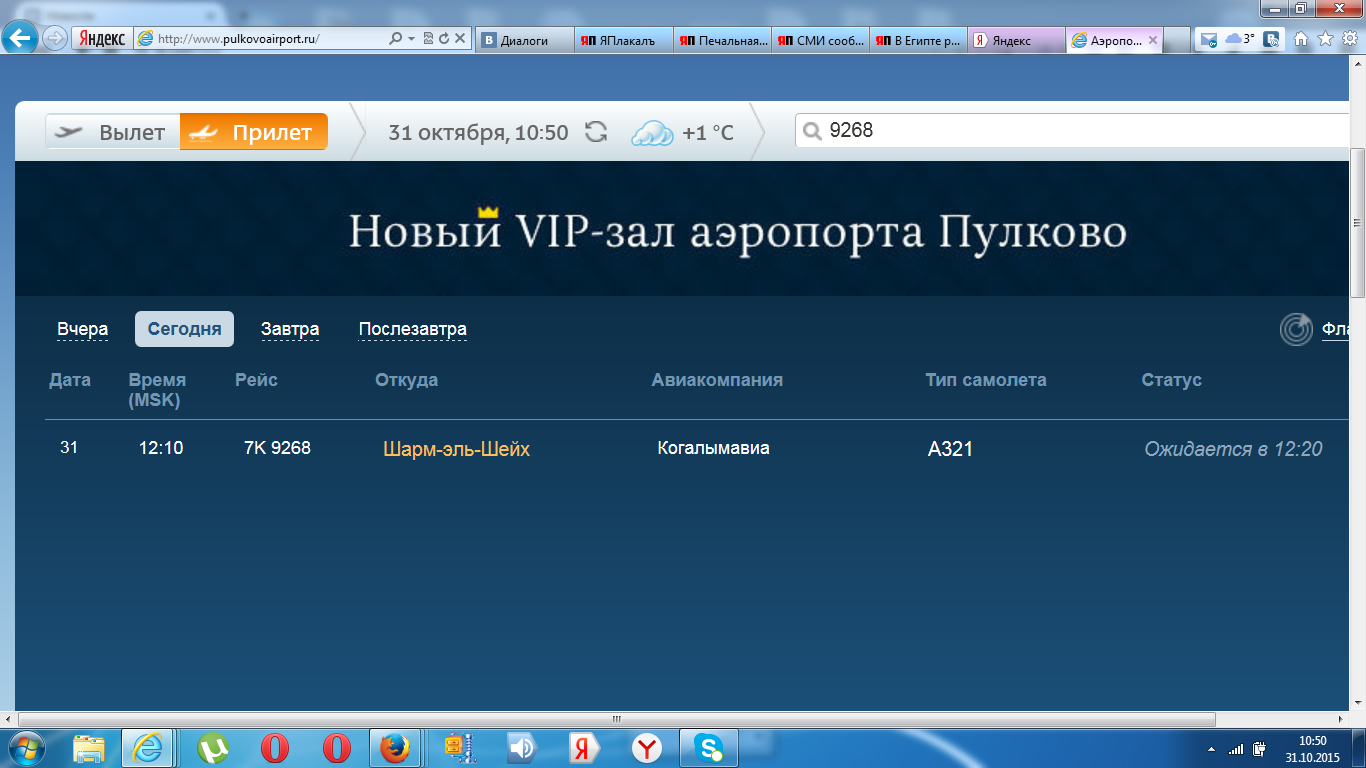This screenshot has height=768, width=1366.
Task: Switch to the Печальная... browser tab
Action: (x=722, y=40)
